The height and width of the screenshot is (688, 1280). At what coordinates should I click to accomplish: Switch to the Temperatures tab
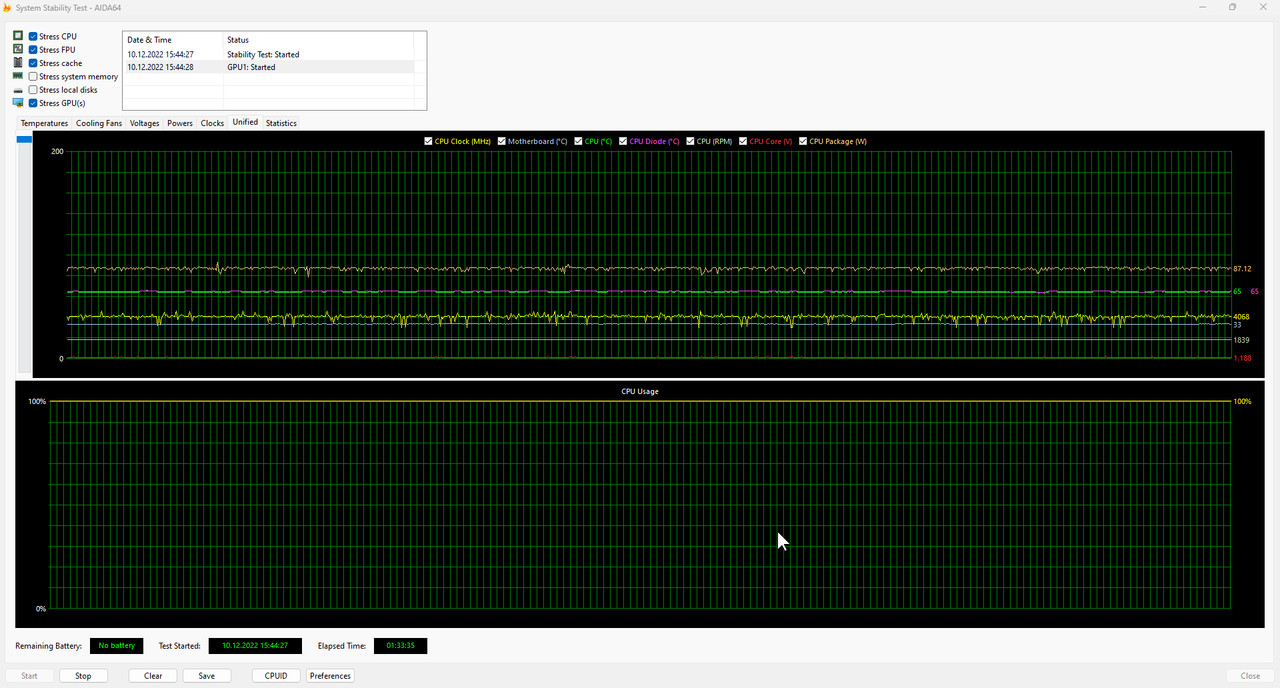tap(44, 123)
